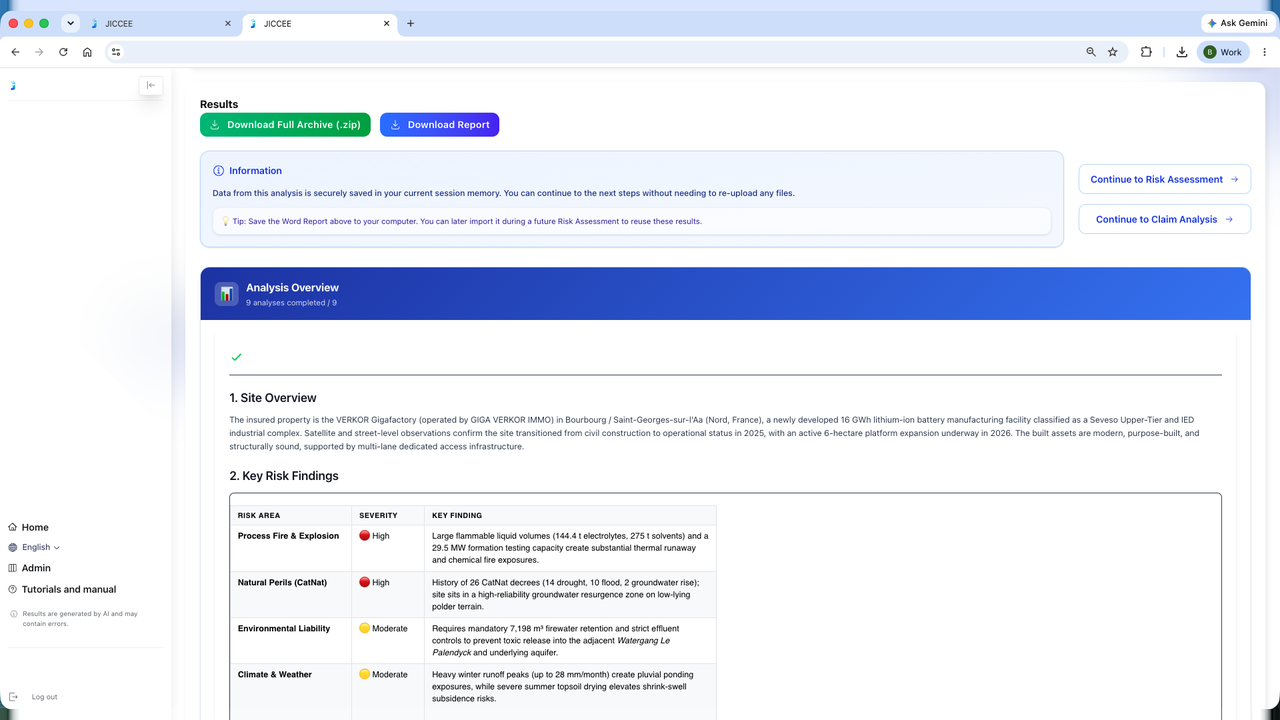Viewport: 1280px width, 720px height.
Task: Open Home in the sidebar
Action: 28,527
